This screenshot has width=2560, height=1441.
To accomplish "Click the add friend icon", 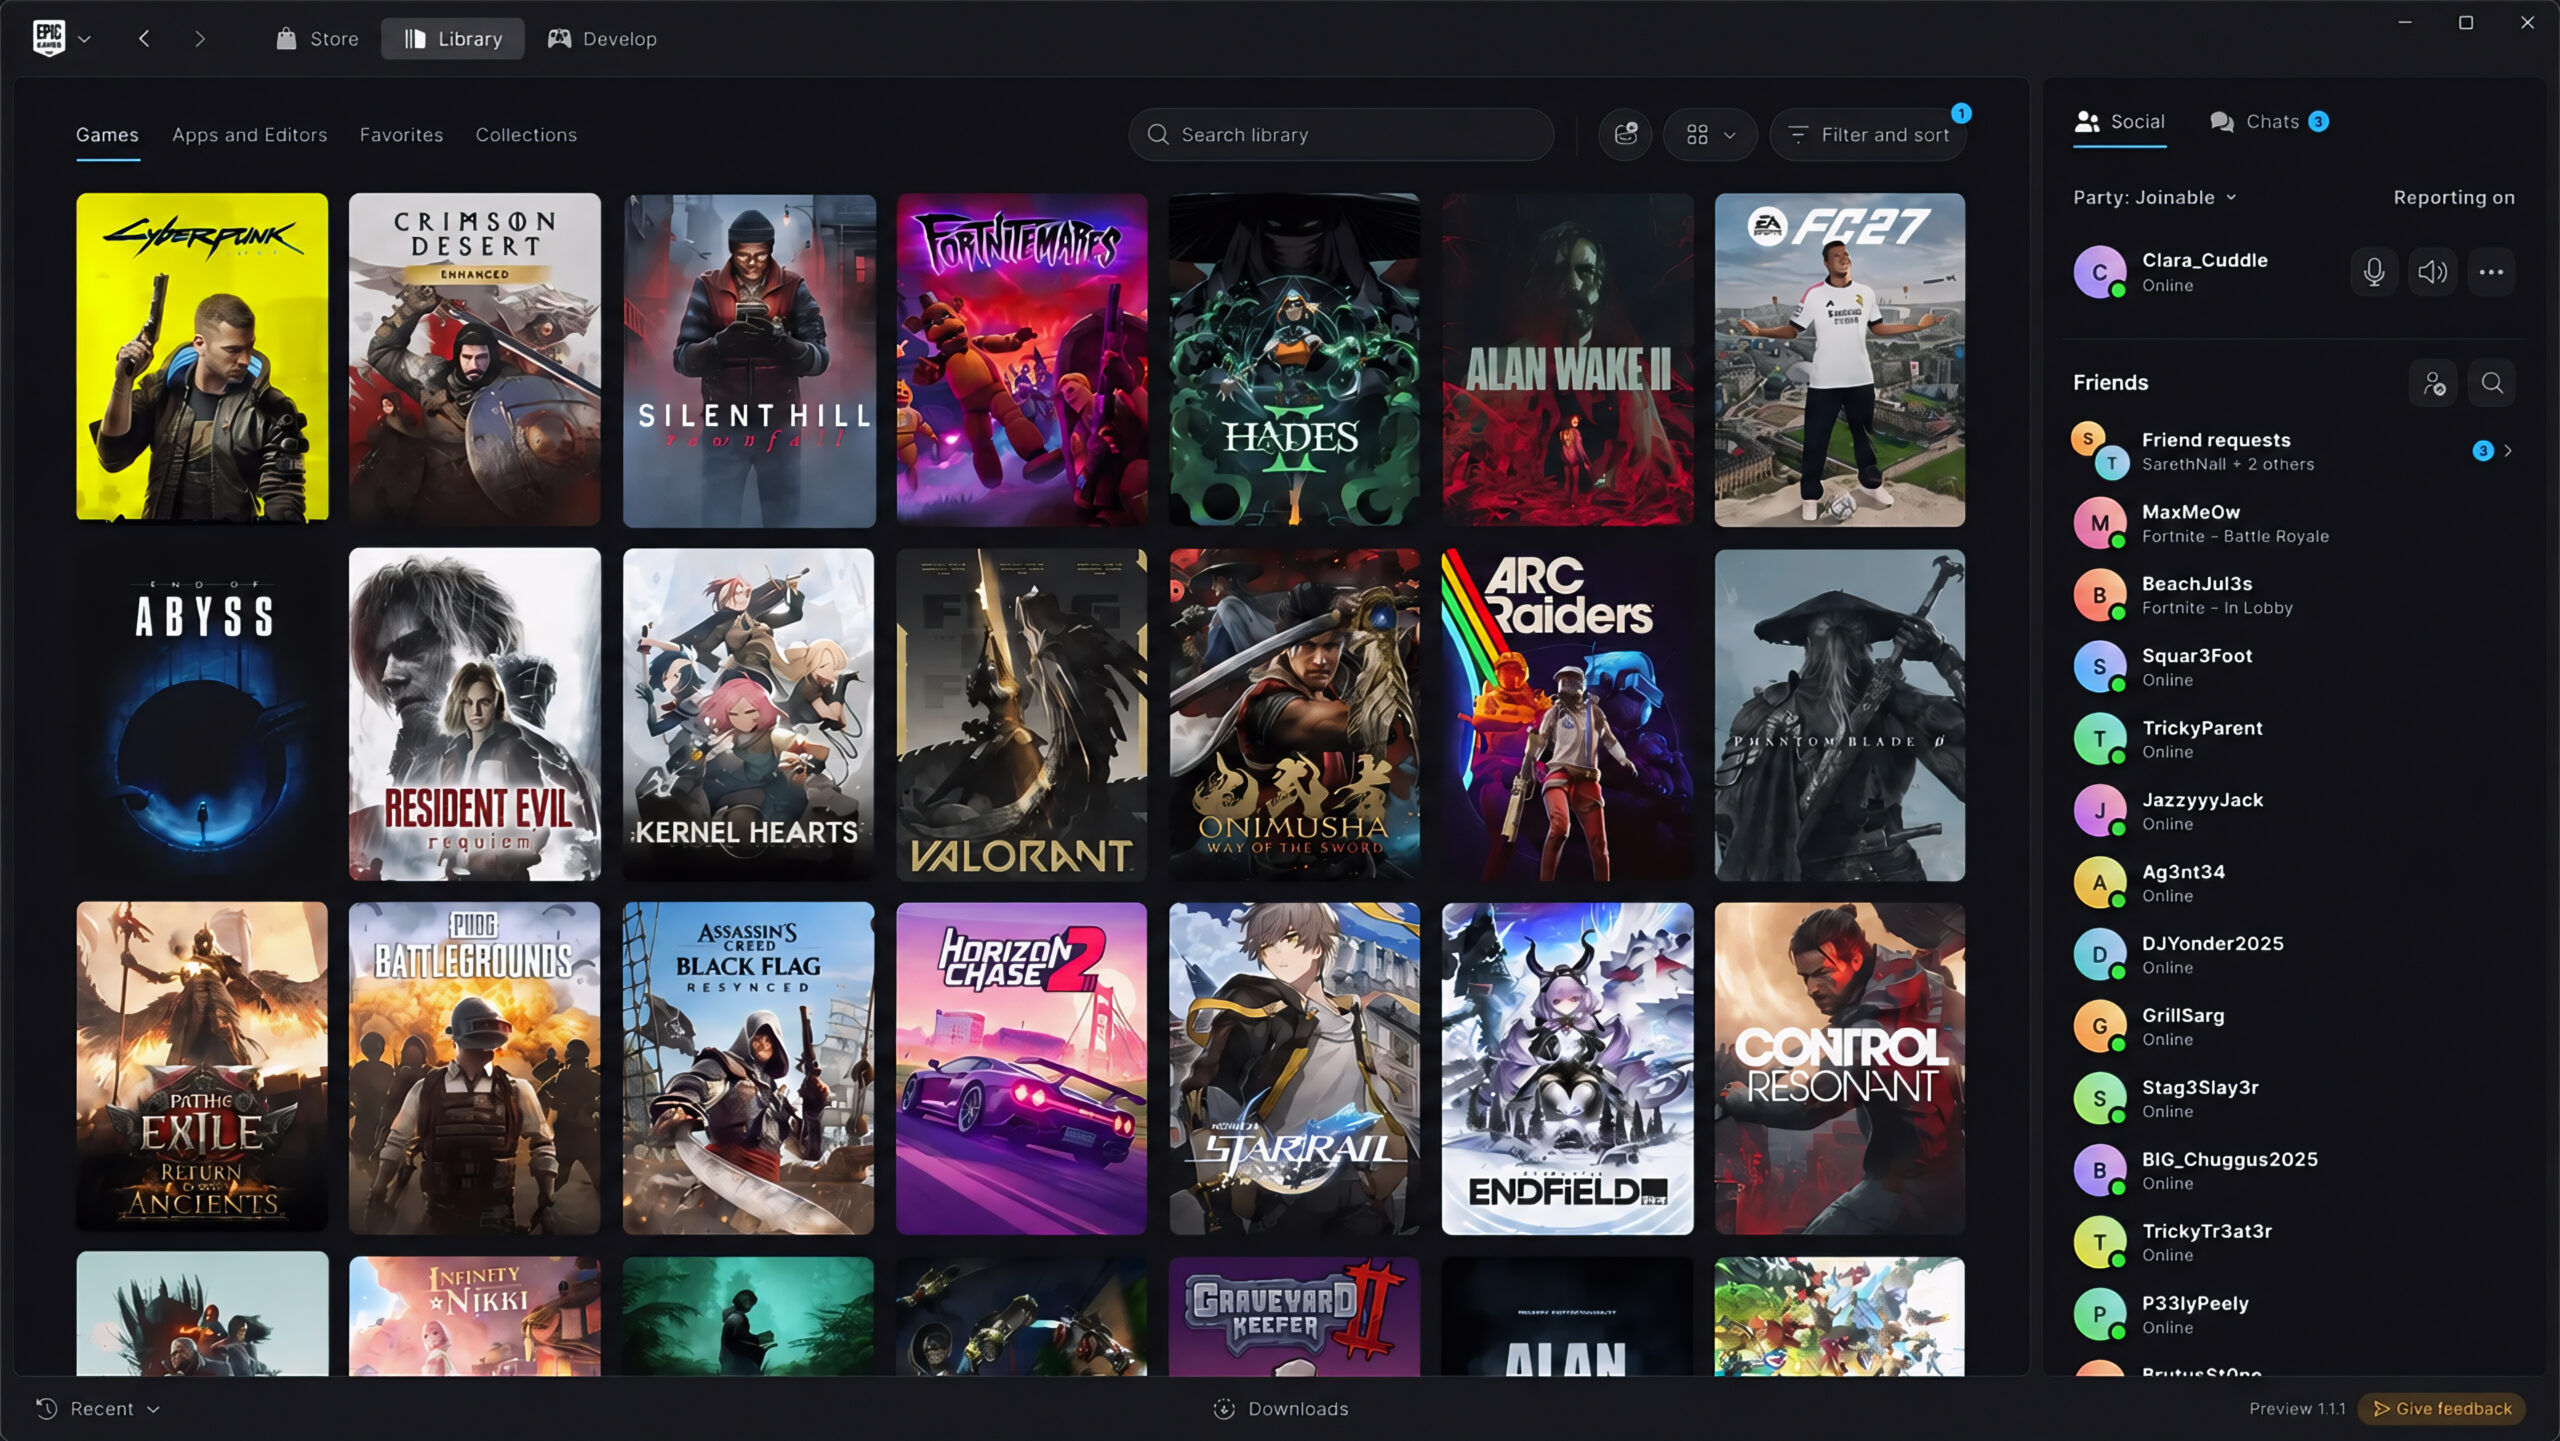I will click(2433, 383).
